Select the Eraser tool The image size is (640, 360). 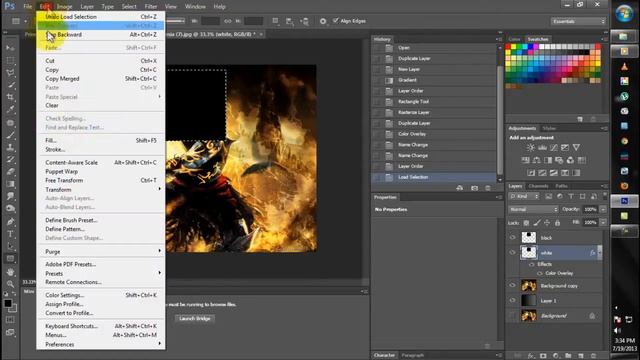pyautogui.click(x=10, y=171)
